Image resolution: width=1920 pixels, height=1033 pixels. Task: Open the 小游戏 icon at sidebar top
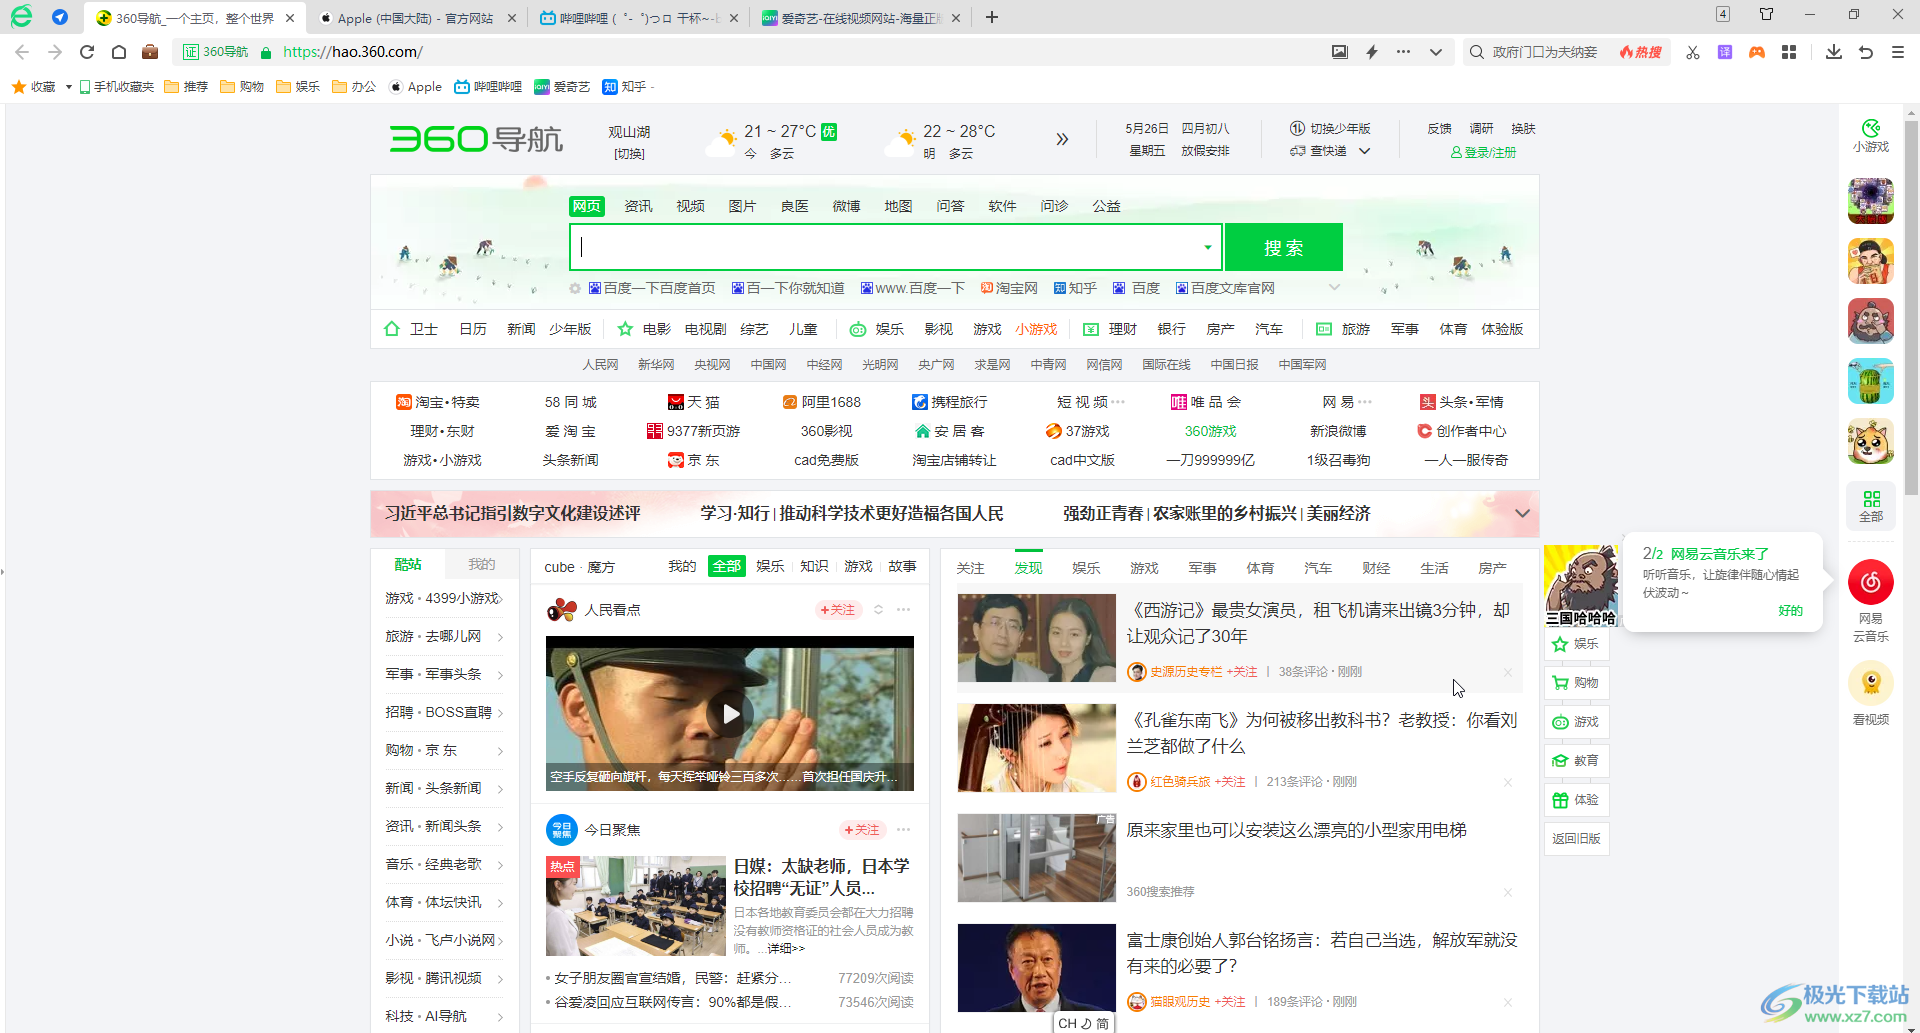(x=1871, y=135)
